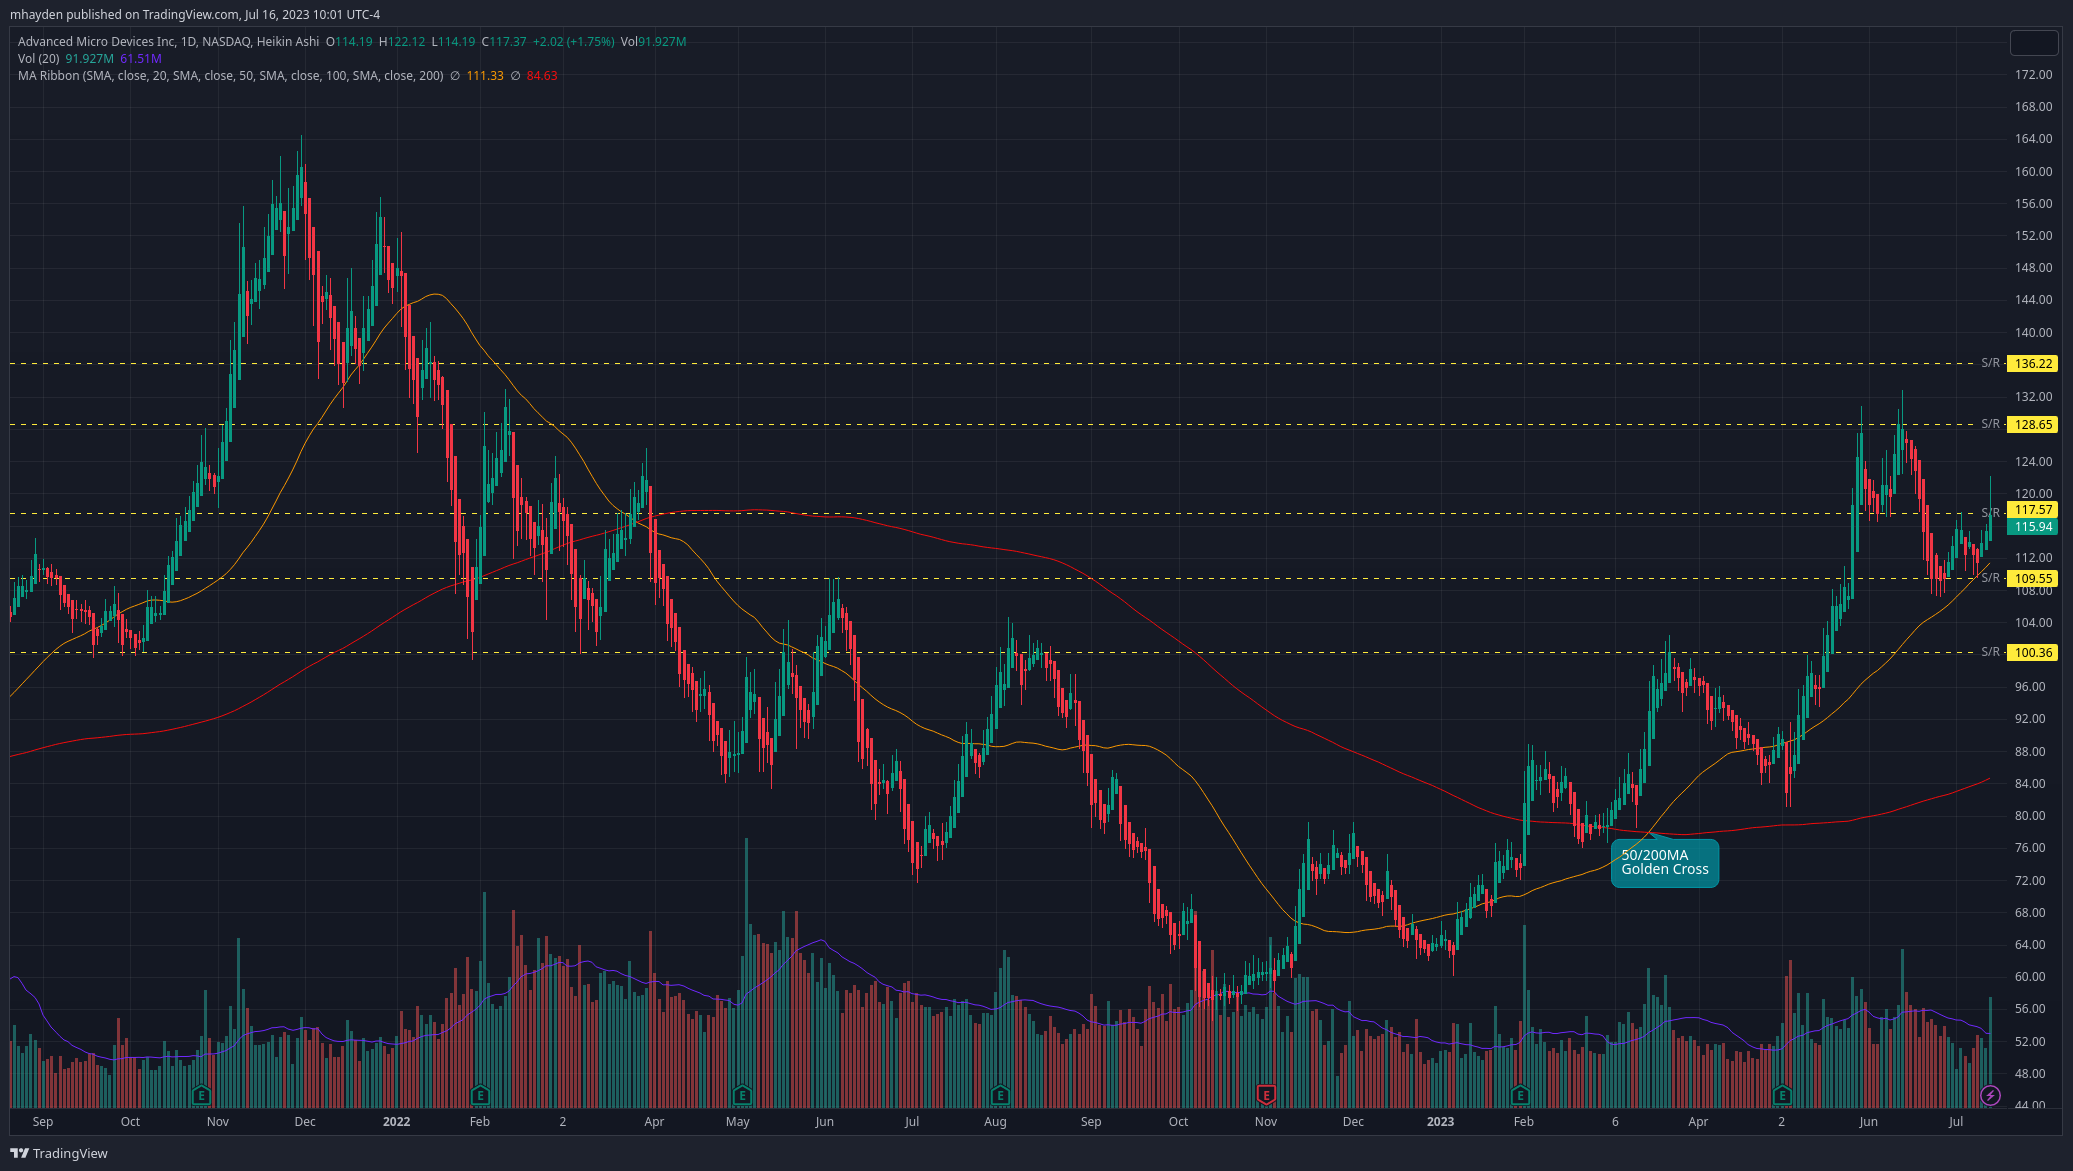The height and width of the screenshot is (1171, 2073).
Task: Select the 109.55 S/R price label
Action: coord(2033,579)
